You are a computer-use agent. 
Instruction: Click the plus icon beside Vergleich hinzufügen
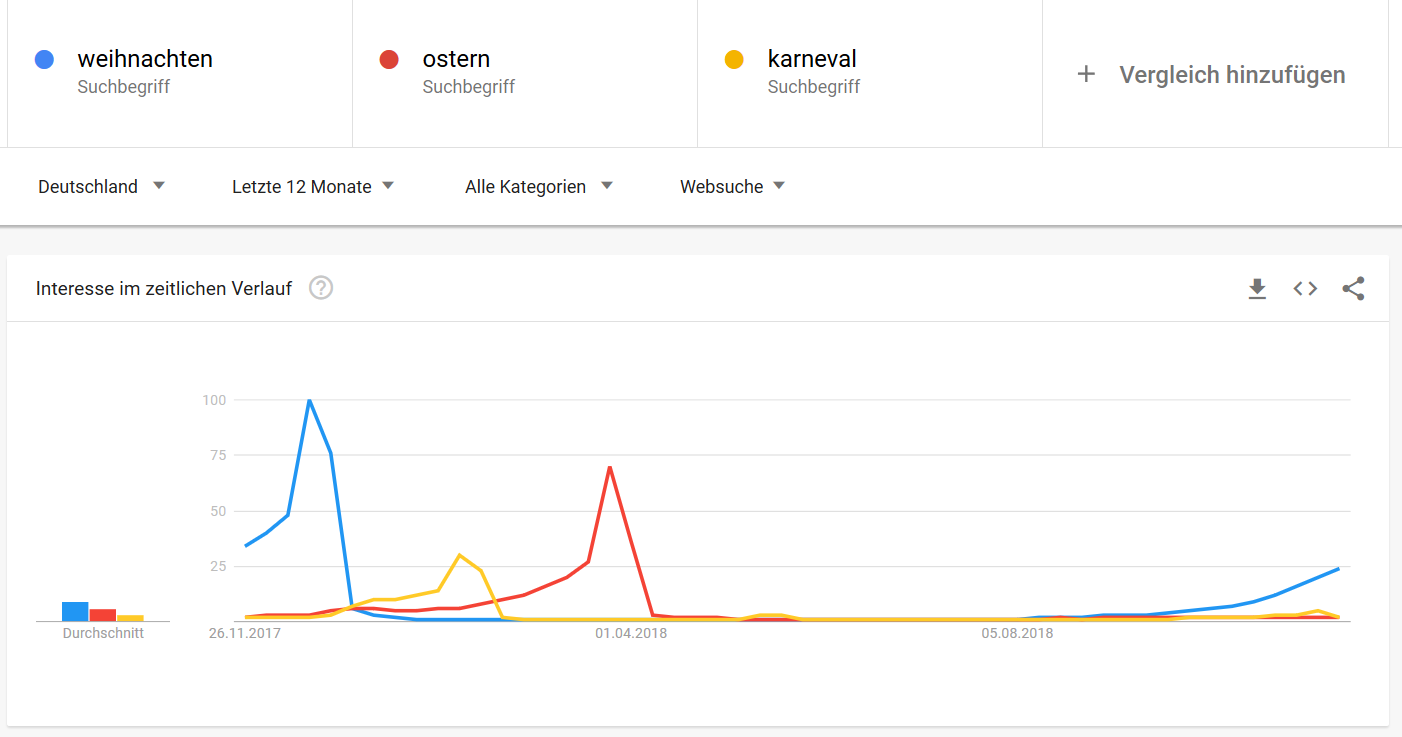coord(1086,74)
